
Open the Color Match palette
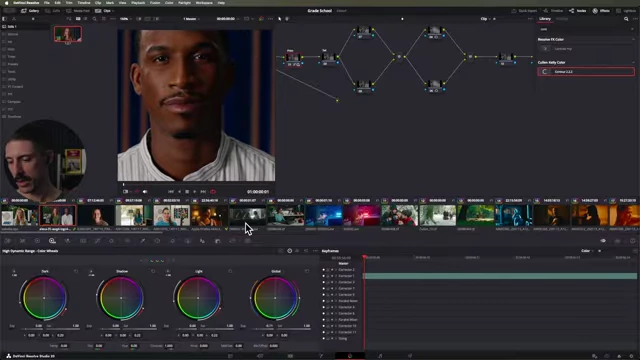[x=22, y=241]
